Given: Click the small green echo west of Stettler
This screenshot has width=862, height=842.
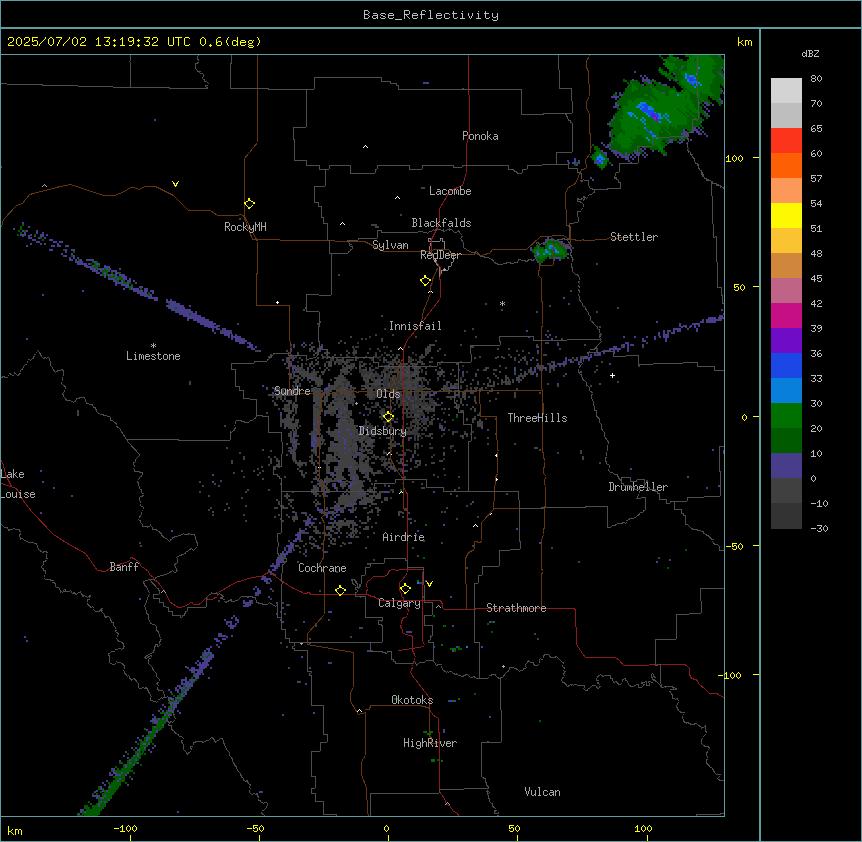Looking at the screenshot, I should coord(550,250).
